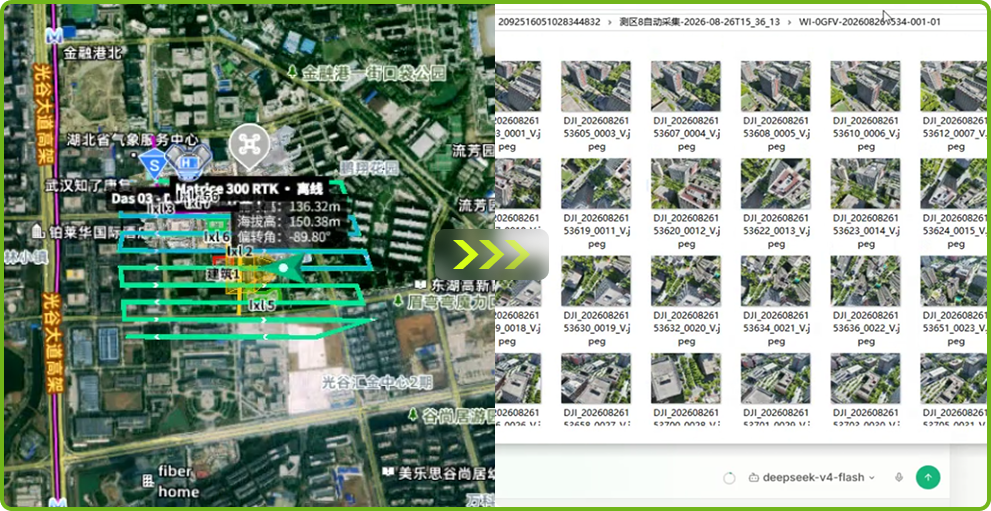Select the 53608_0005_V.jpeg photo thumbnail
Viewport: 991px width, 511px height.
tap(775, 86)
